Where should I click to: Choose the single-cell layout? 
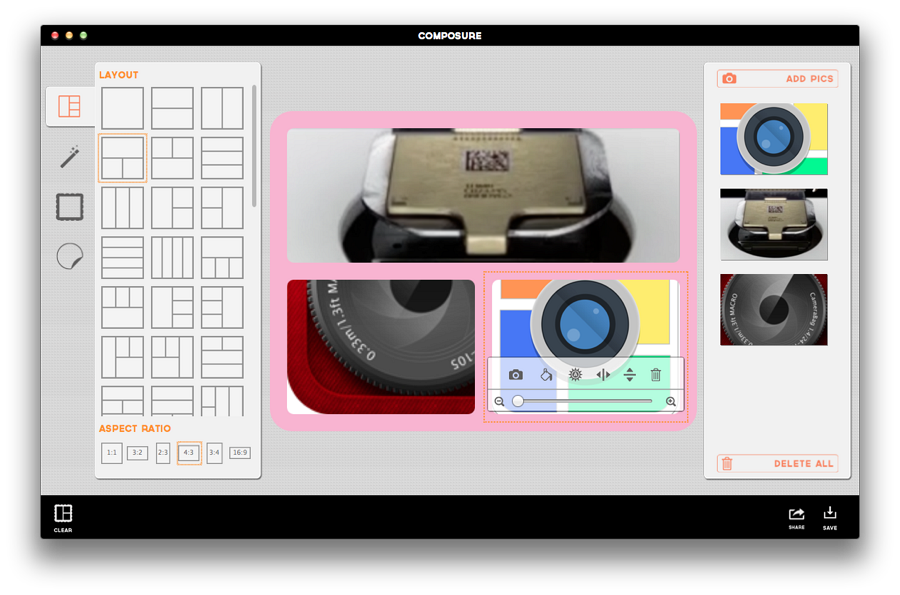[x=122, y=108]
